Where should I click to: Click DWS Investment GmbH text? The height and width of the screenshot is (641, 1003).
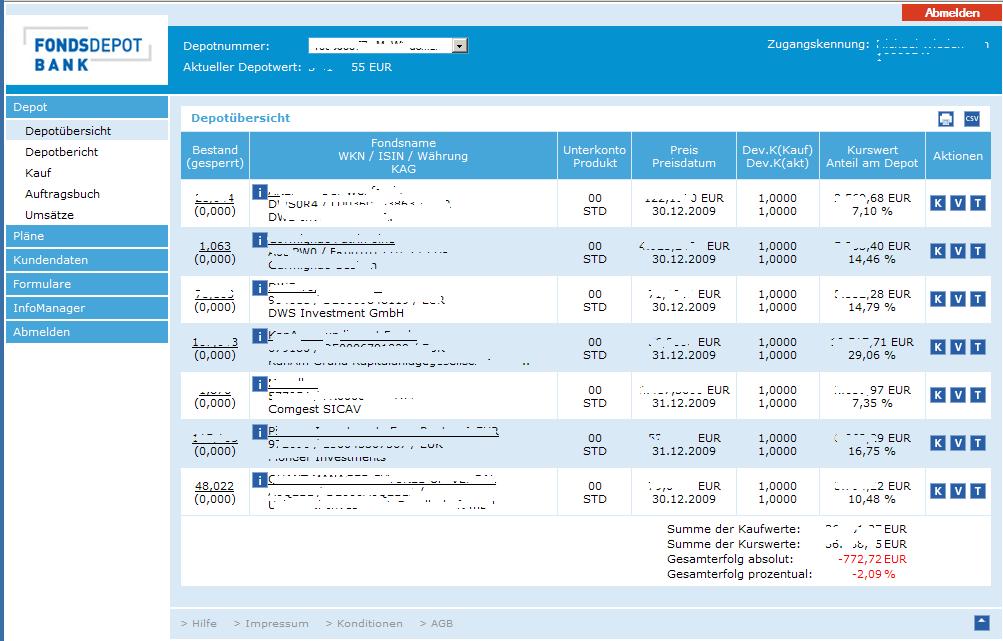click(336, 313)
